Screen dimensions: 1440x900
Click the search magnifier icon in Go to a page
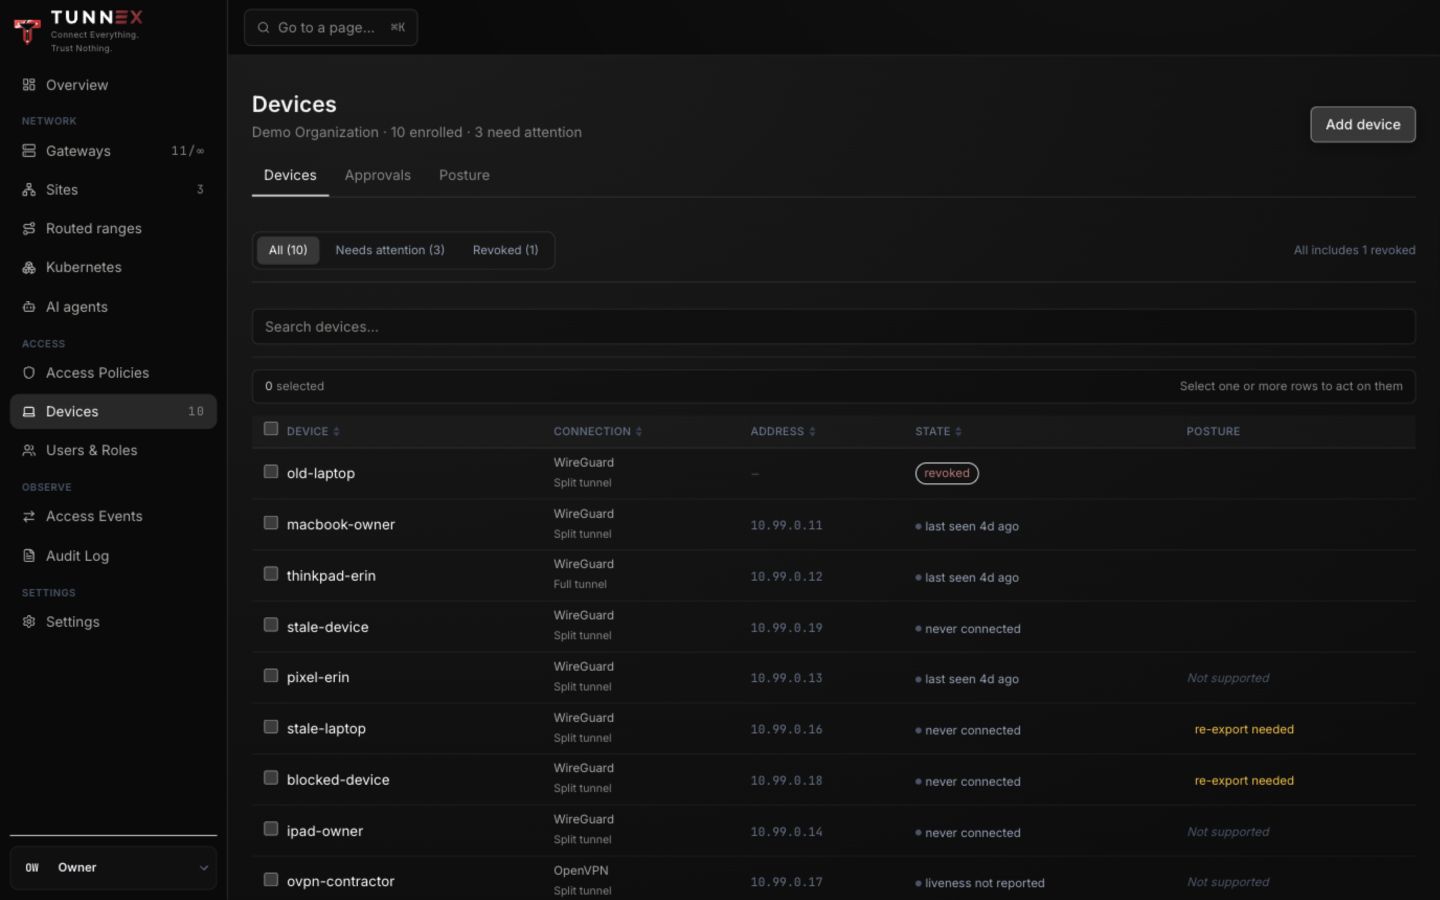click(263, 27)
